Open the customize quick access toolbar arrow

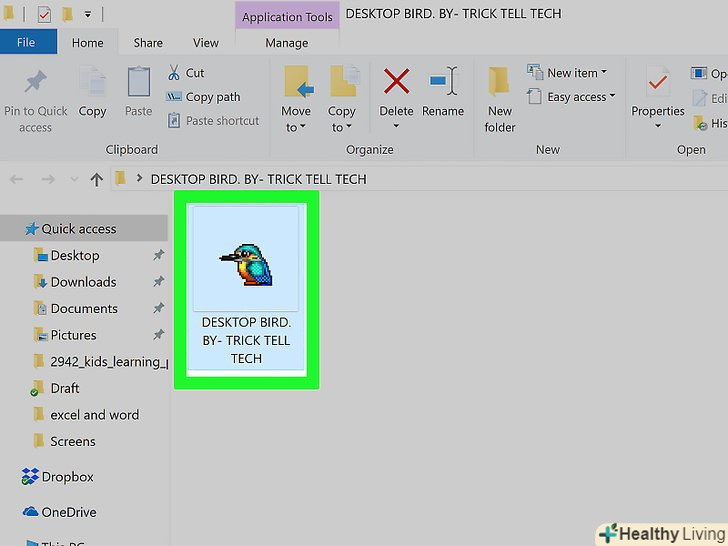88,15
